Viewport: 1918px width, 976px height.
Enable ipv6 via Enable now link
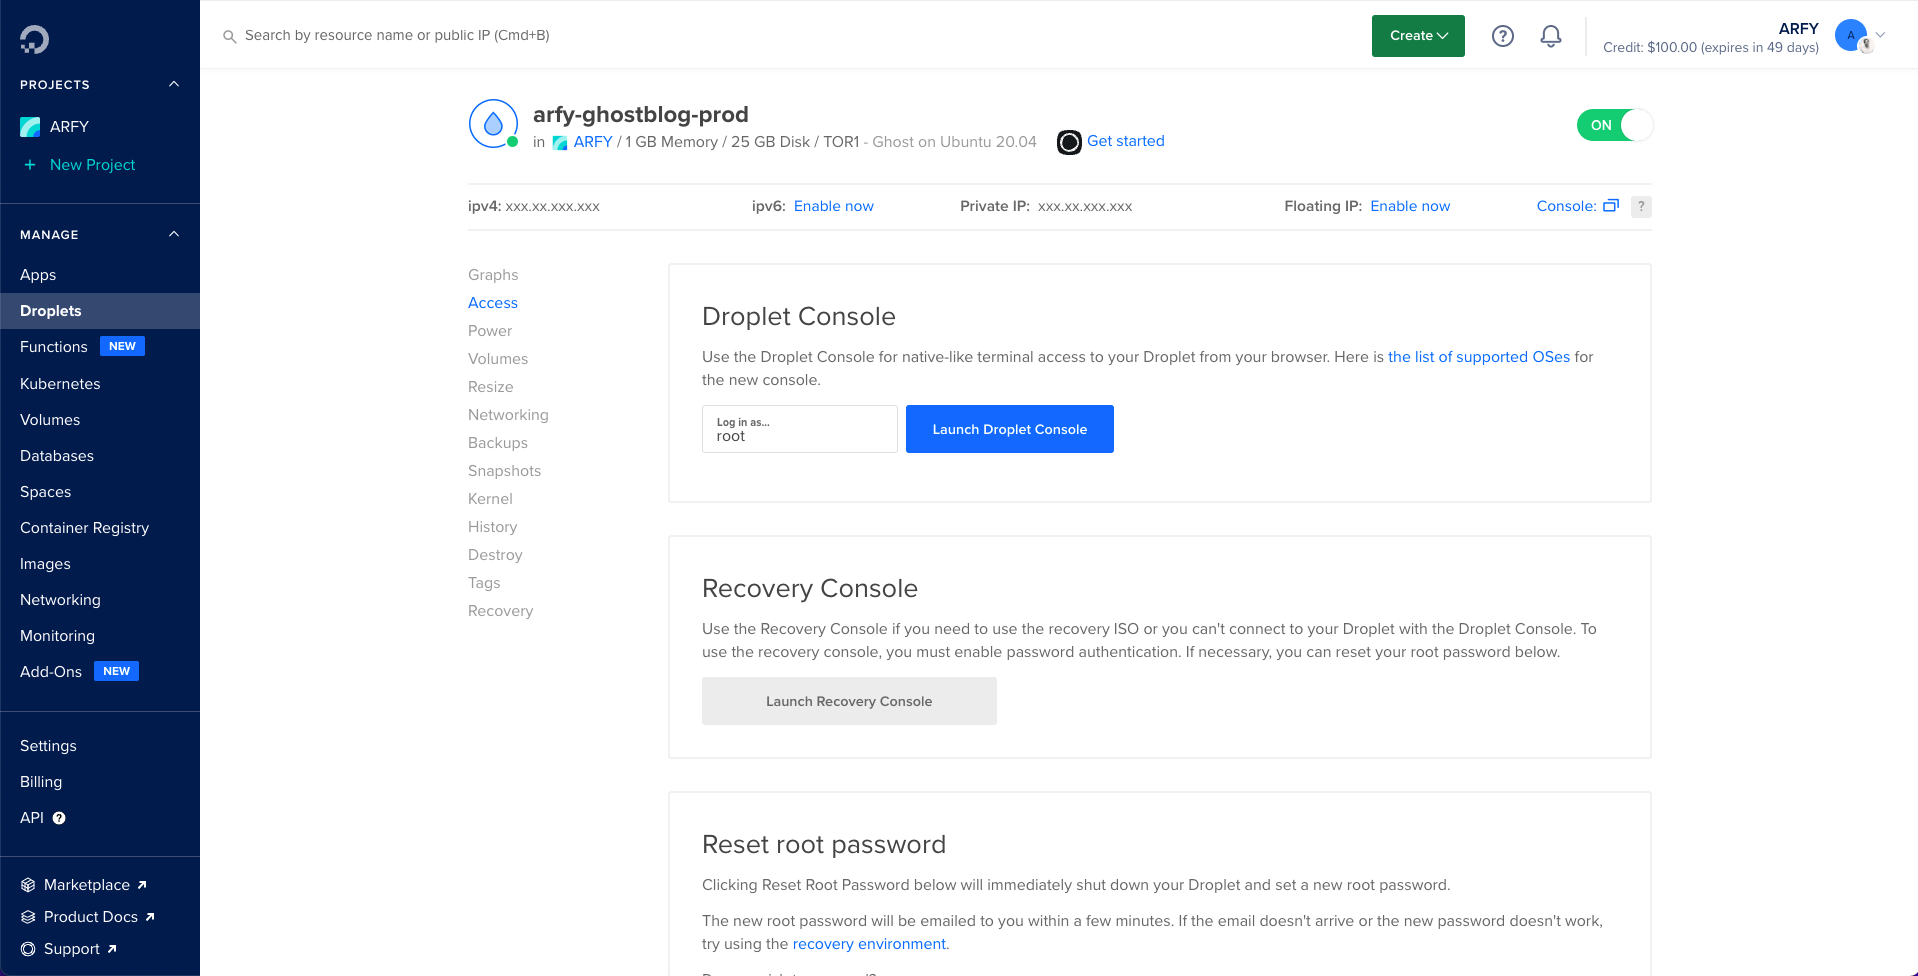834,206
